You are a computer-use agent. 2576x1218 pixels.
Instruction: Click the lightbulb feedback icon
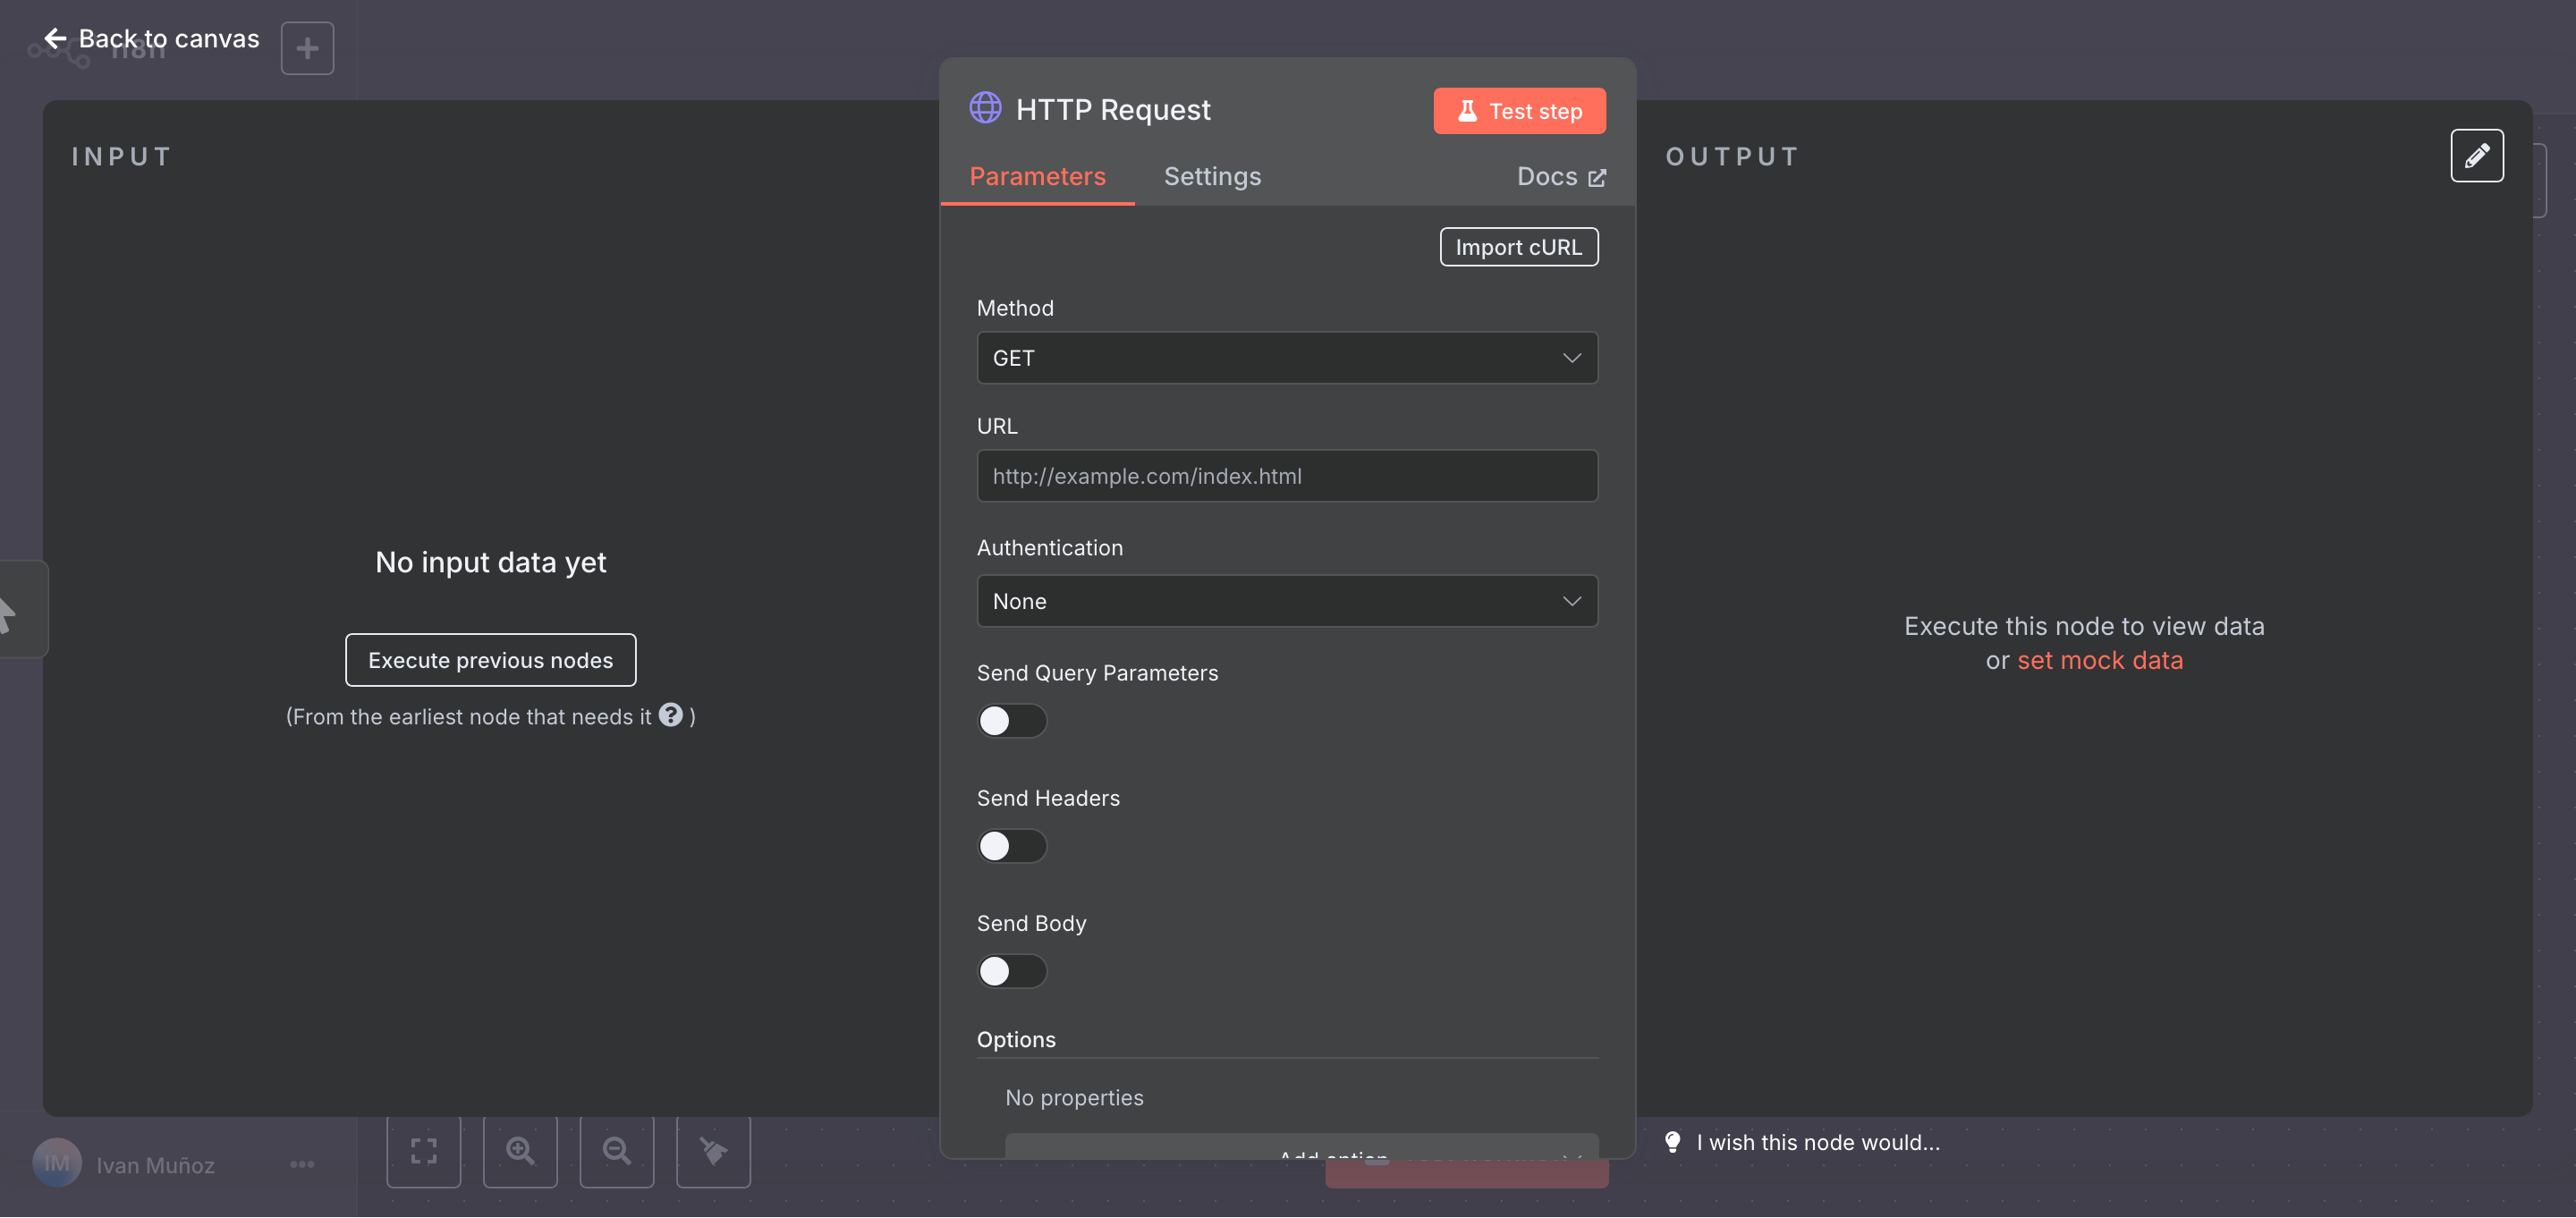coord(1672,1141)
